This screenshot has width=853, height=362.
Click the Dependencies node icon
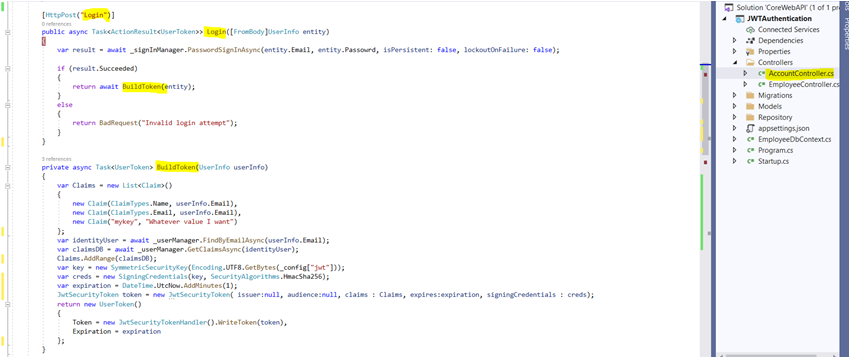click(751, 40)
